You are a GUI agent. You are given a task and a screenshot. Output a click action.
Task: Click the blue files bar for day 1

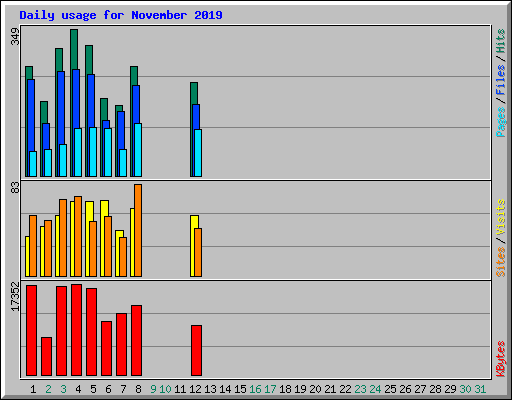pos(31,115)
